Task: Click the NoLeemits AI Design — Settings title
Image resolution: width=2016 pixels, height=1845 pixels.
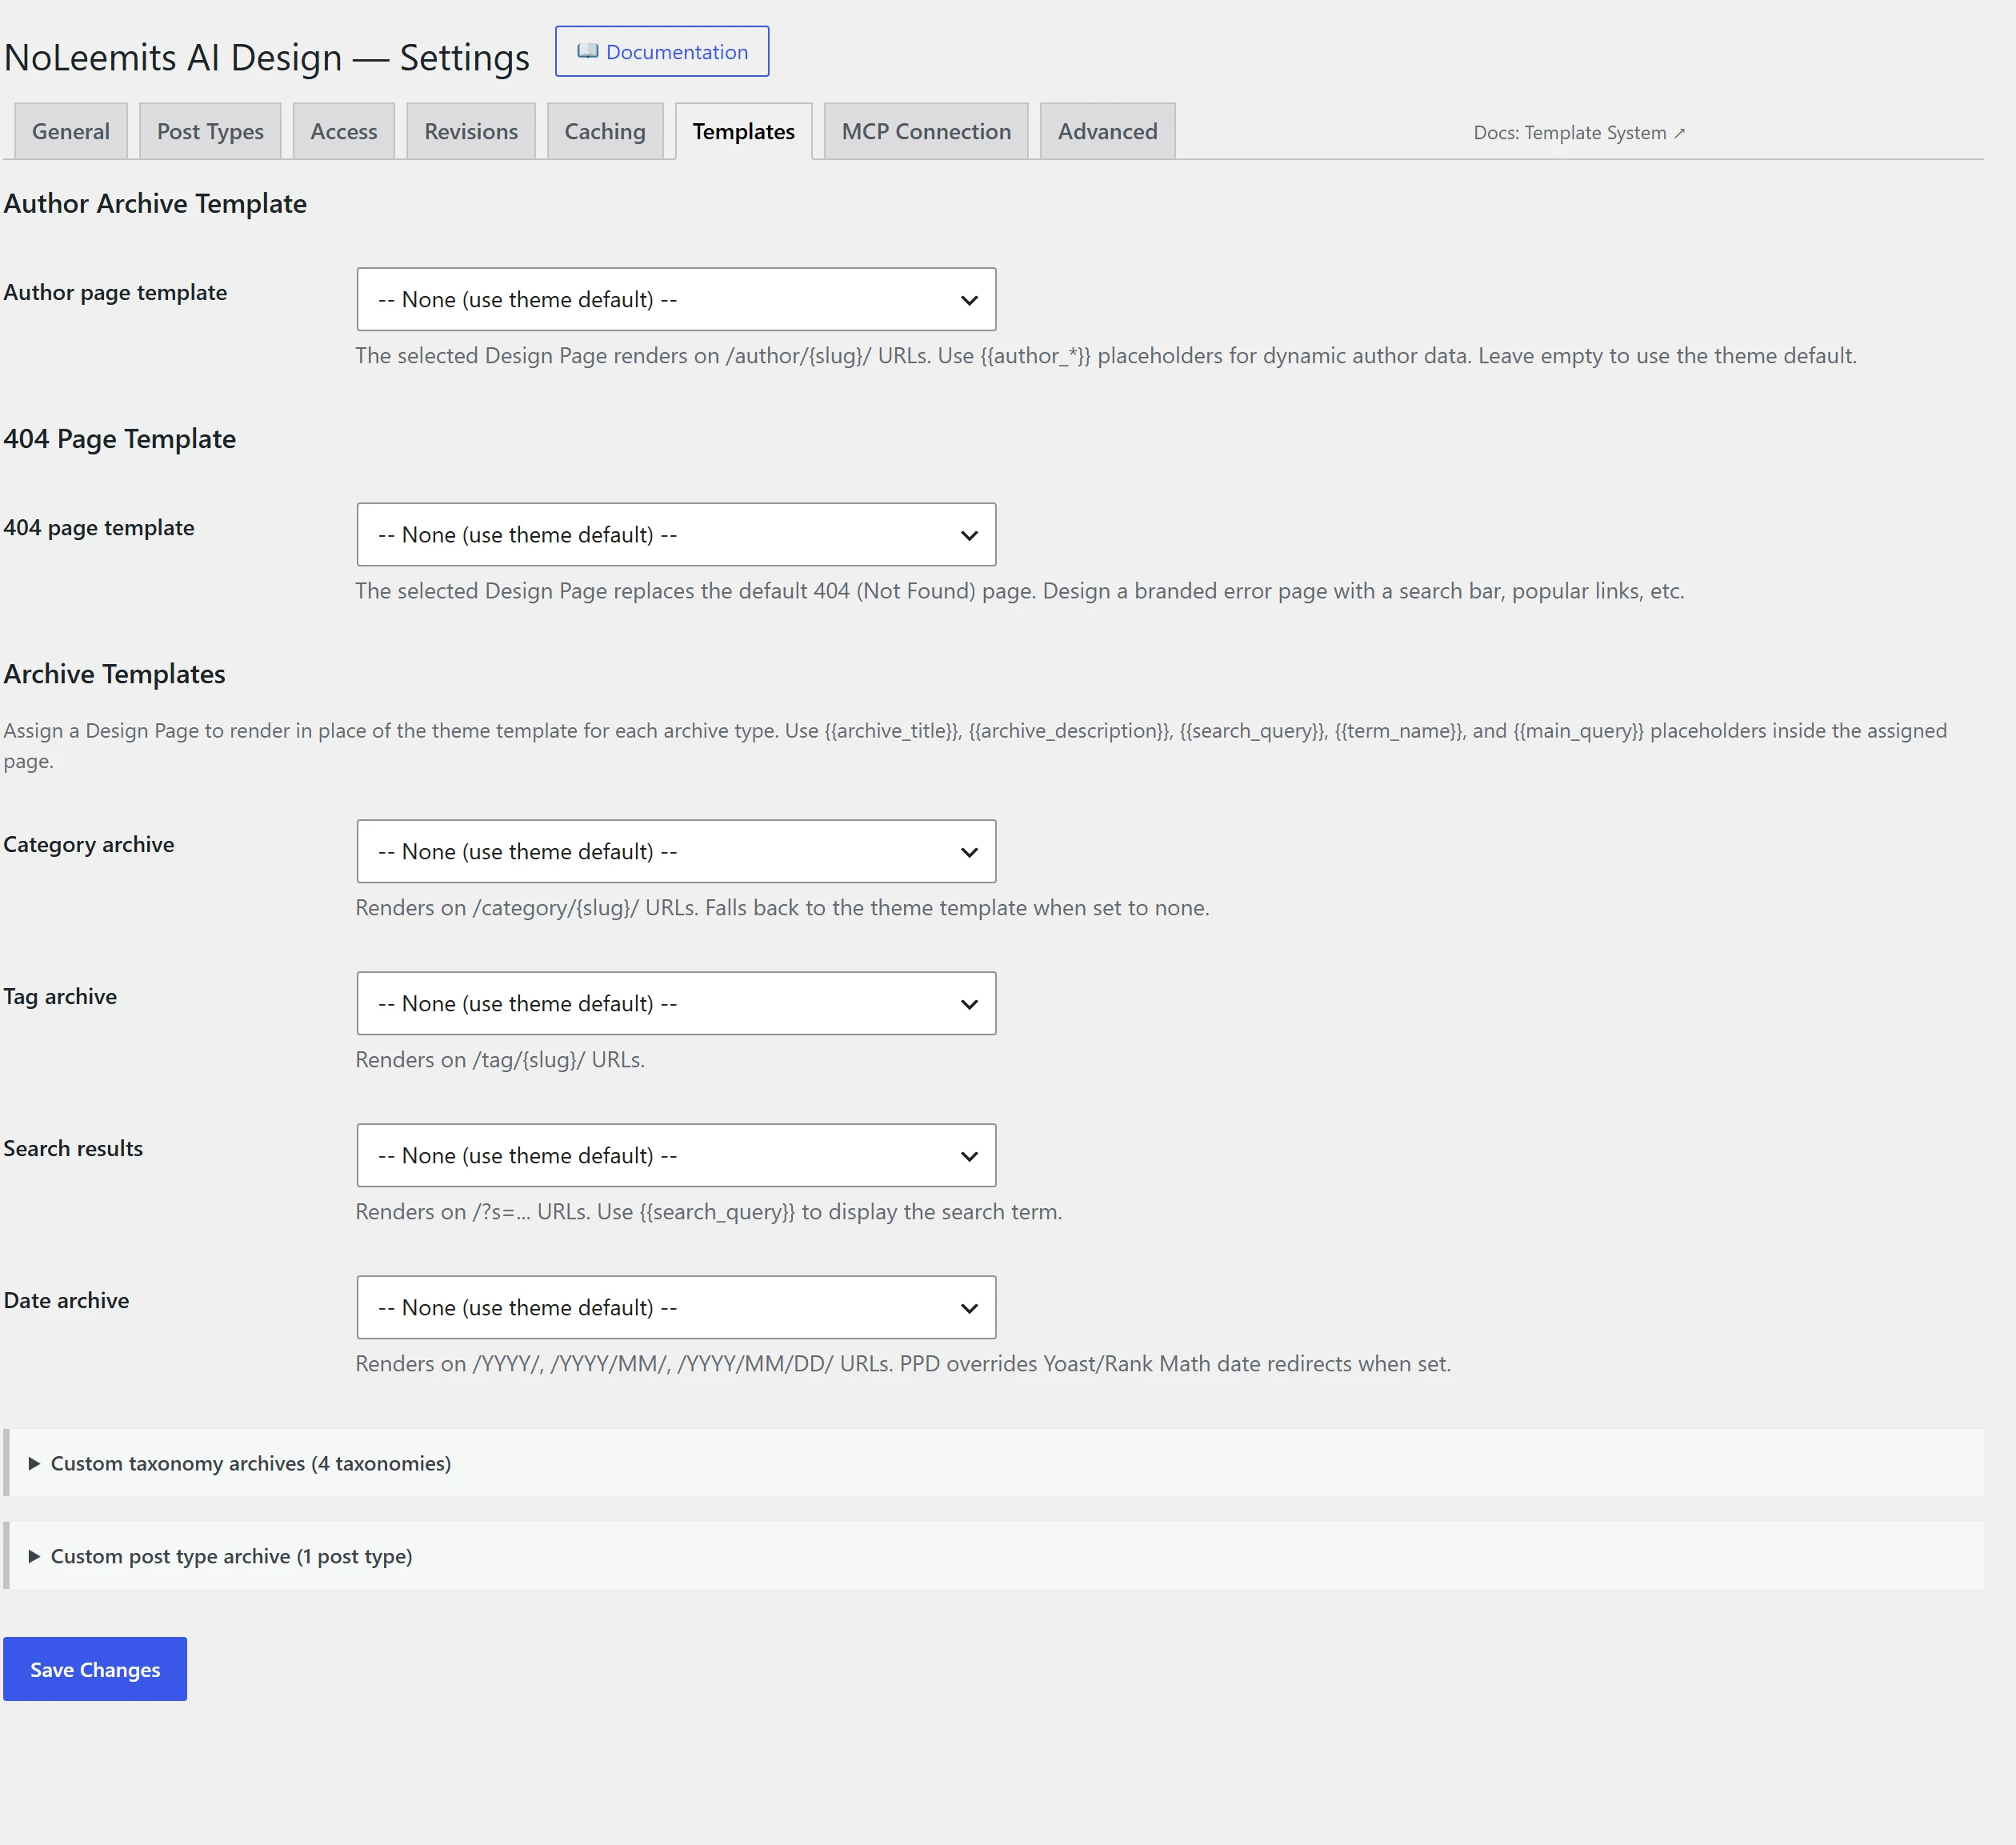Action: click(x=267, y=57)
